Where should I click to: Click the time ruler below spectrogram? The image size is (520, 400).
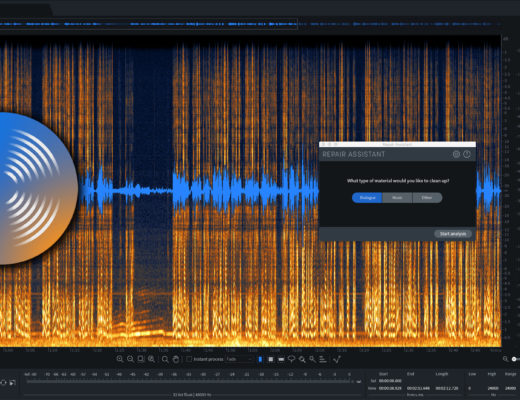250,350
